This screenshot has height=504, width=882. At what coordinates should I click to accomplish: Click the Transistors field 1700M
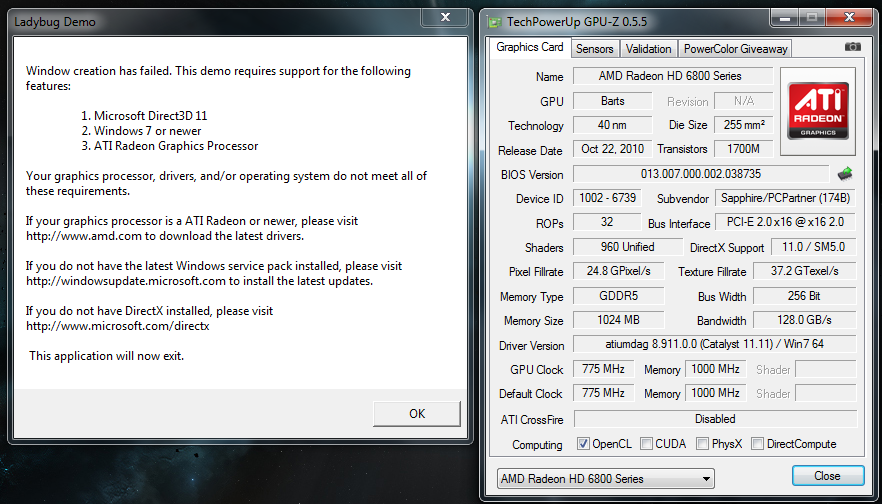(744, 149)
